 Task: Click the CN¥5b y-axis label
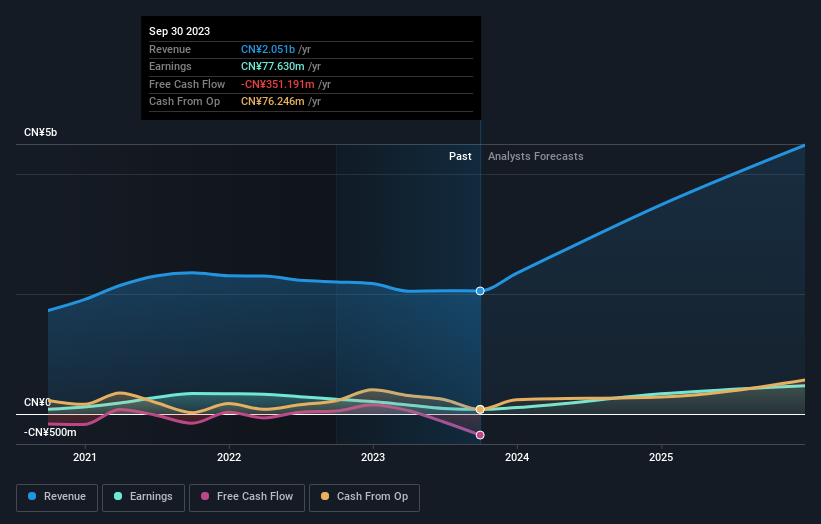pos(40,132)
